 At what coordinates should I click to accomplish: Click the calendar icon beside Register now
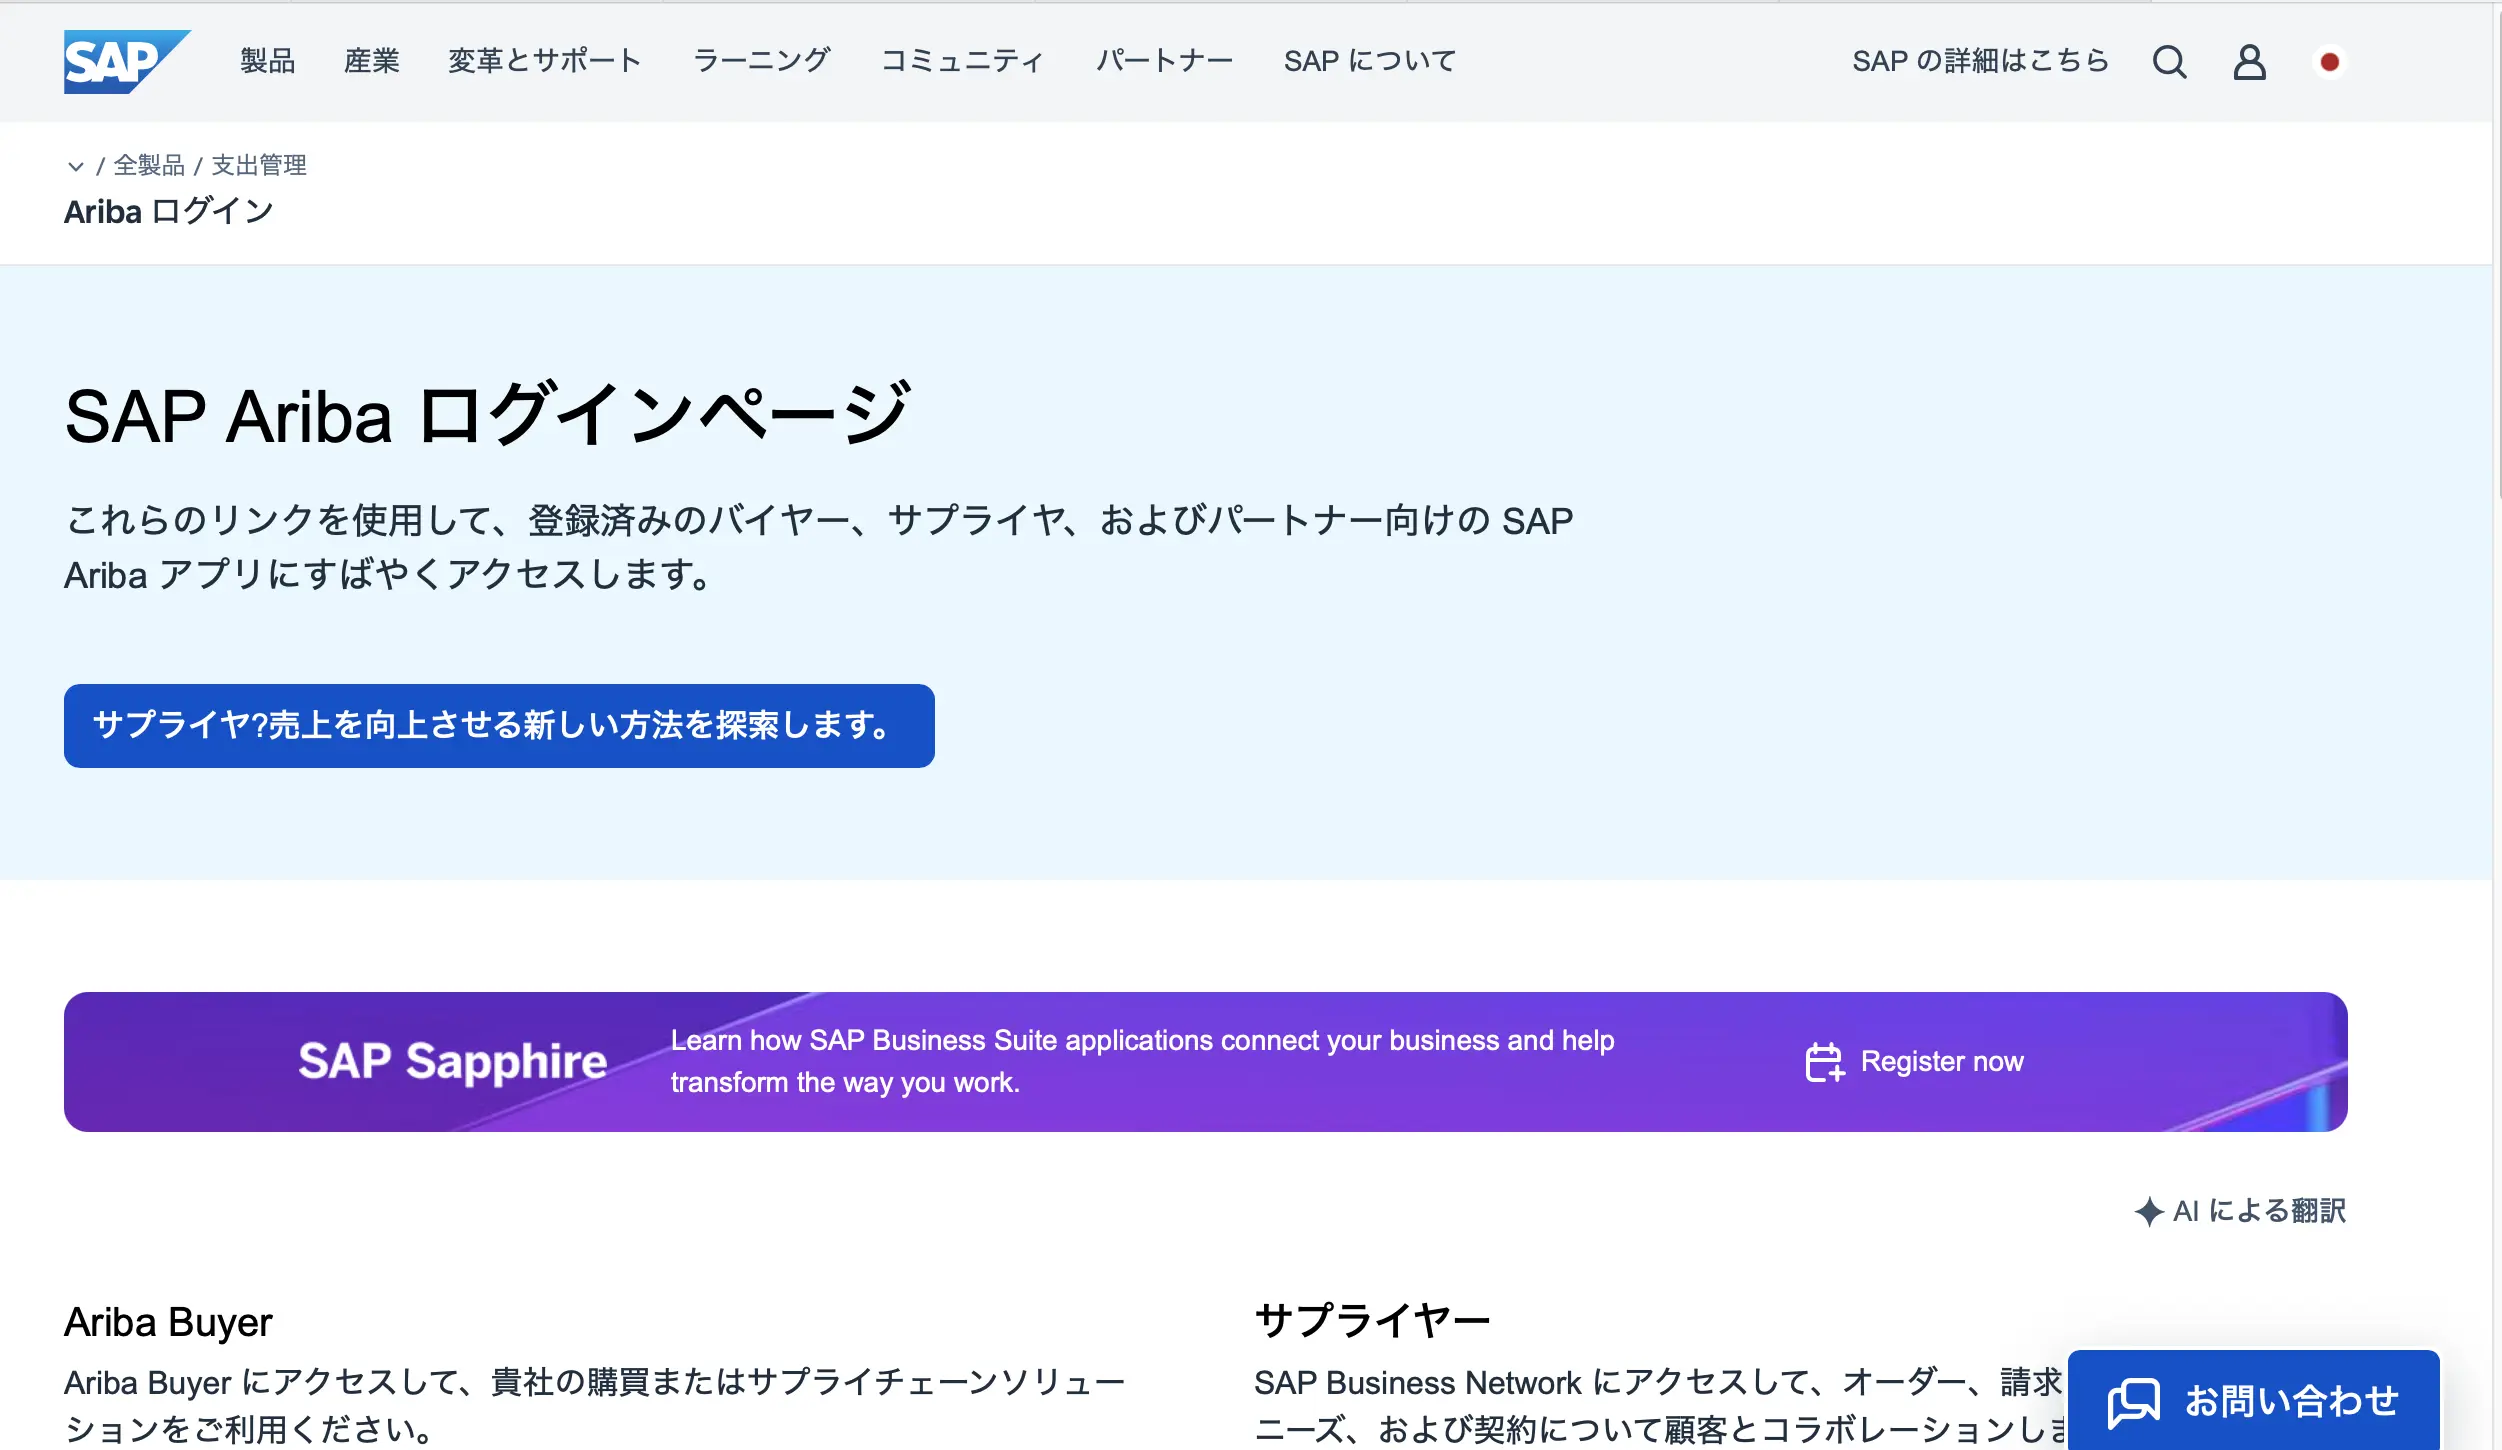tap(1824, 1062)
